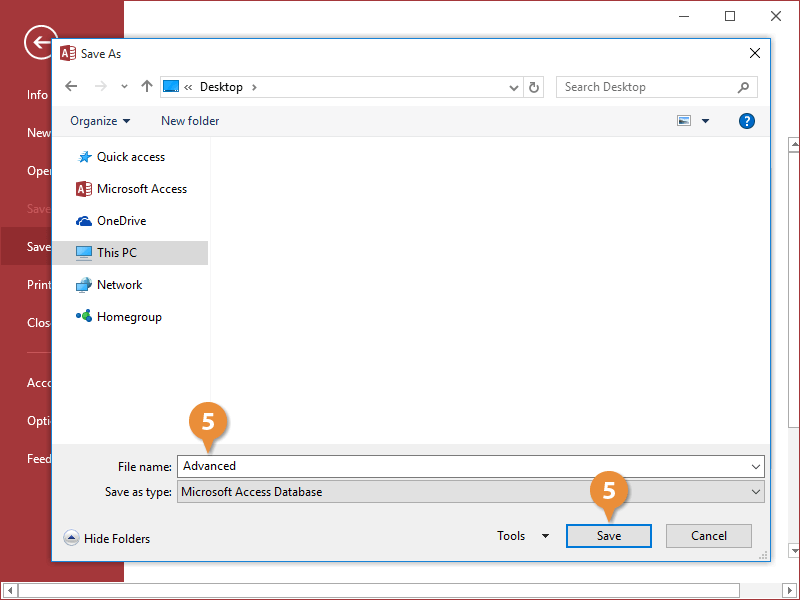
Task: Navigate up to the parent folder
Action: click(146, 87)
